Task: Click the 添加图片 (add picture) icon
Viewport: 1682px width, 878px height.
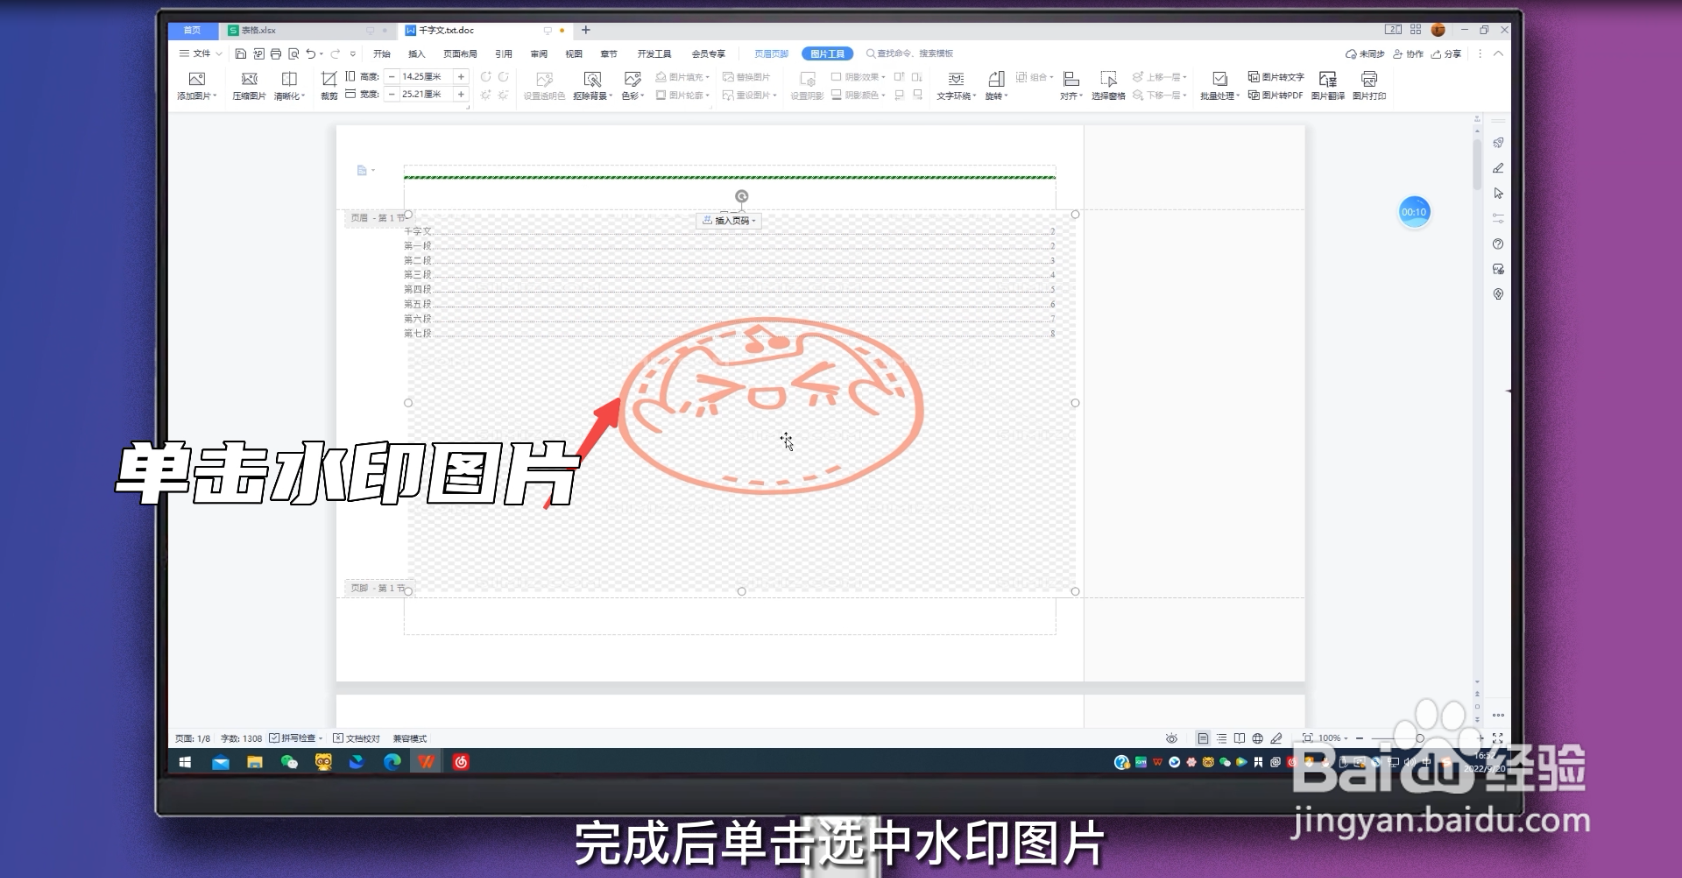Action: [197, 79]
